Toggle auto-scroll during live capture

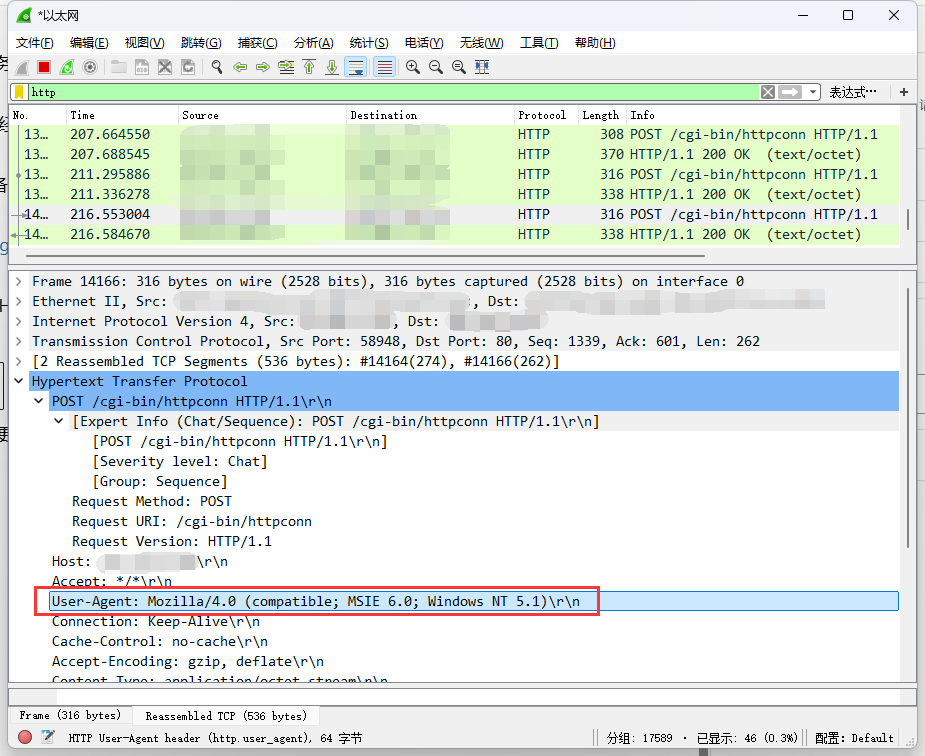(x=355, y=67)
